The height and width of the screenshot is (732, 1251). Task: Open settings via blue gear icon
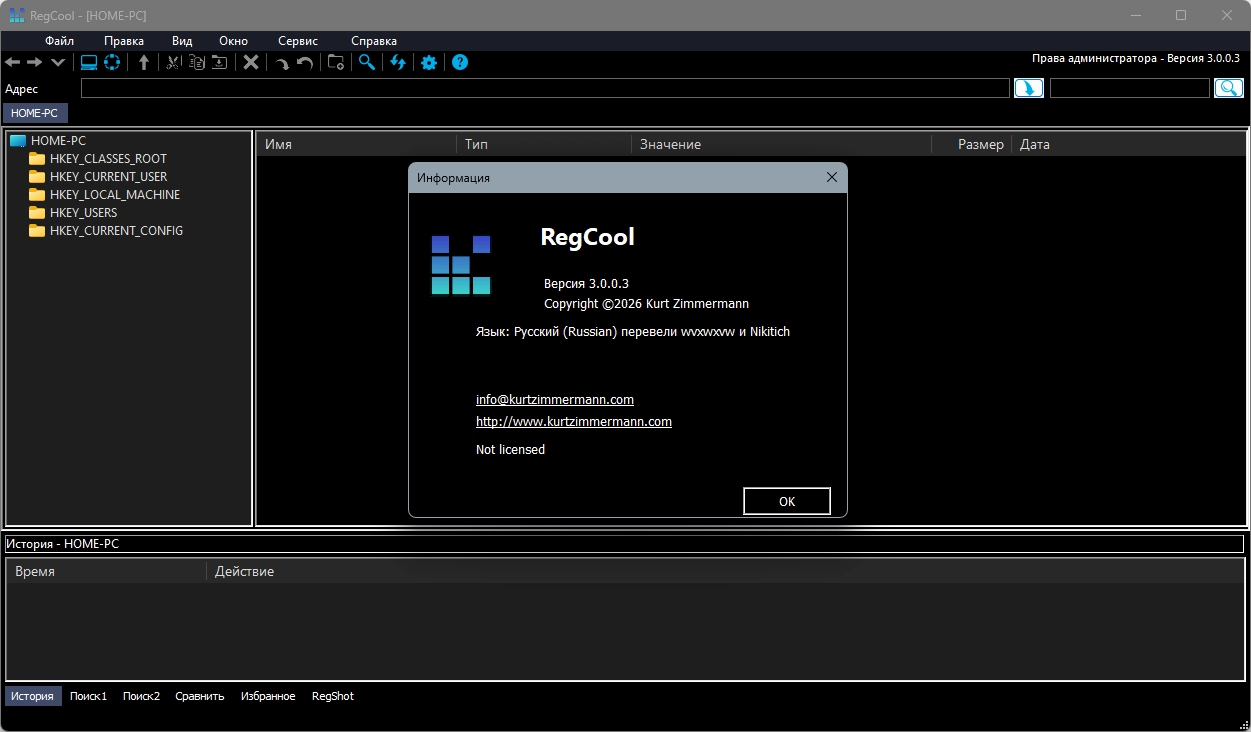[429, 63]
